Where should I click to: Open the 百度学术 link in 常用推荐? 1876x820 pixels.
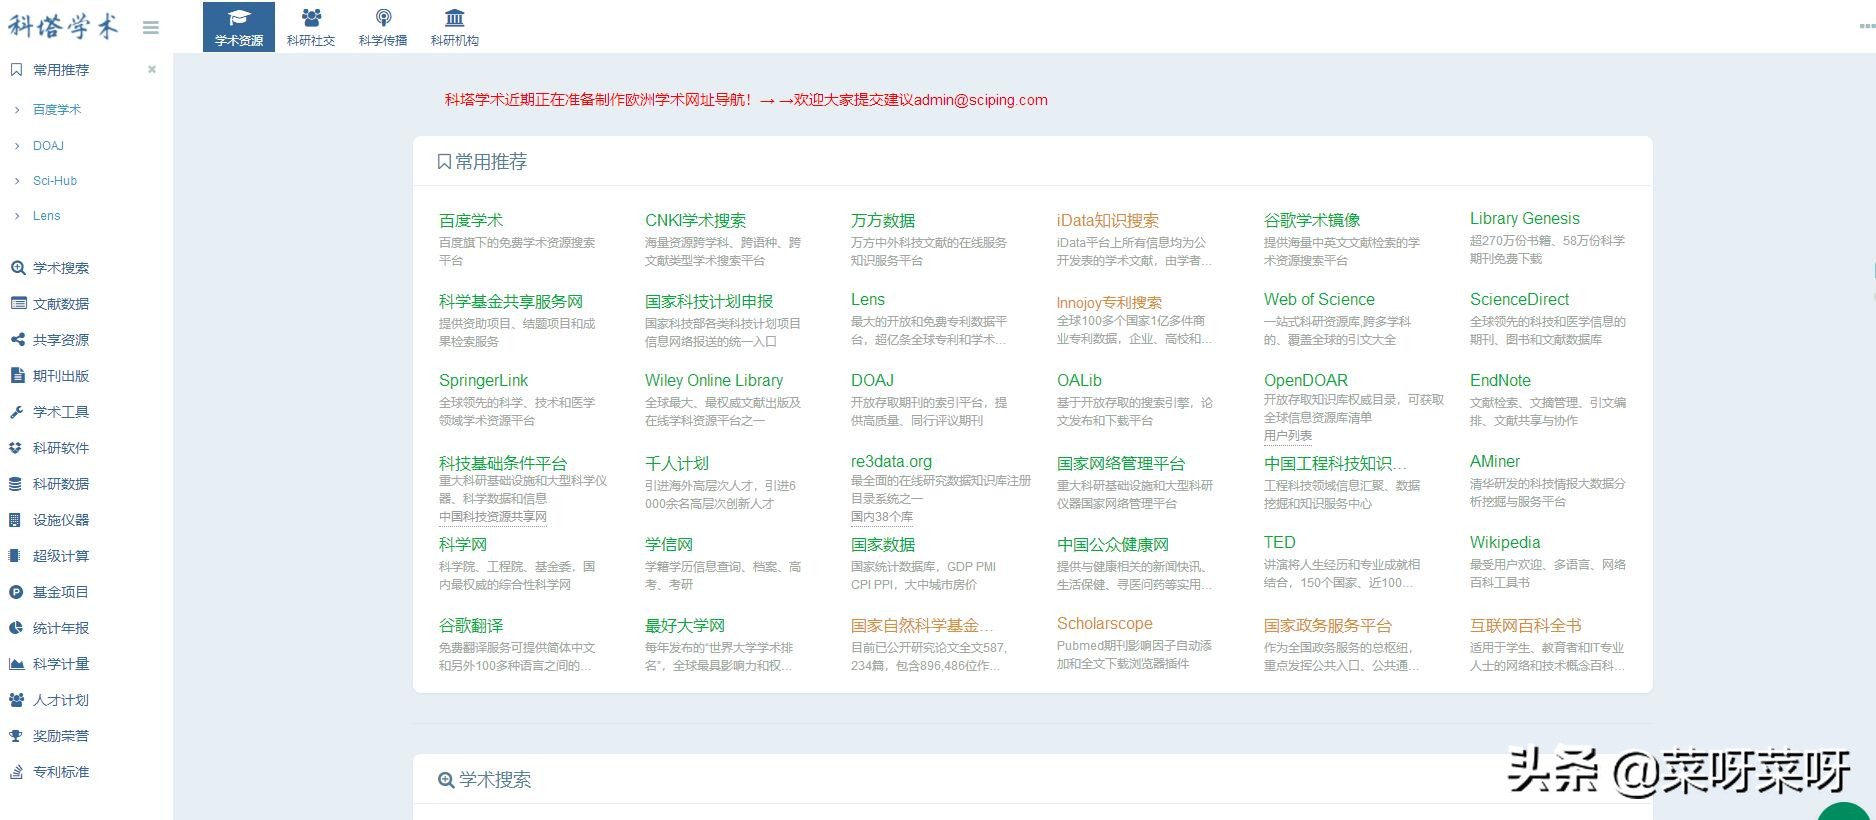(x=471, y=220)
